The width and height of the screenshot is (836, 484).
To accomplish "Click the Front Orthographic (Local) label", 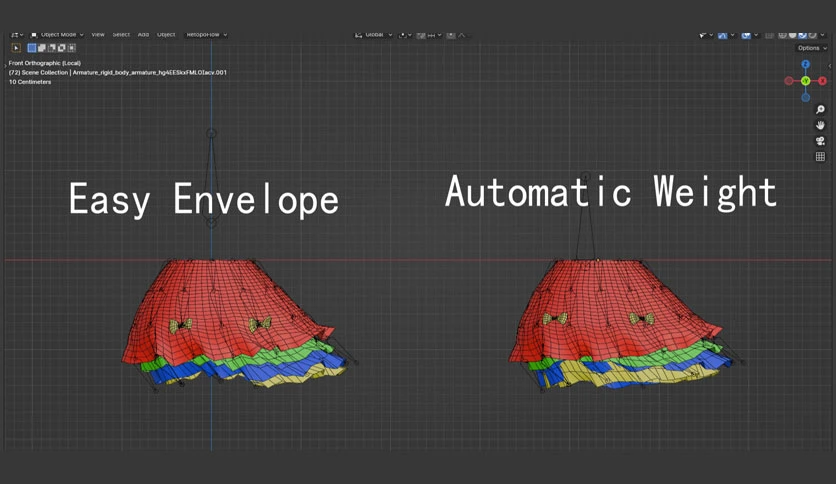I will (45, 63).
